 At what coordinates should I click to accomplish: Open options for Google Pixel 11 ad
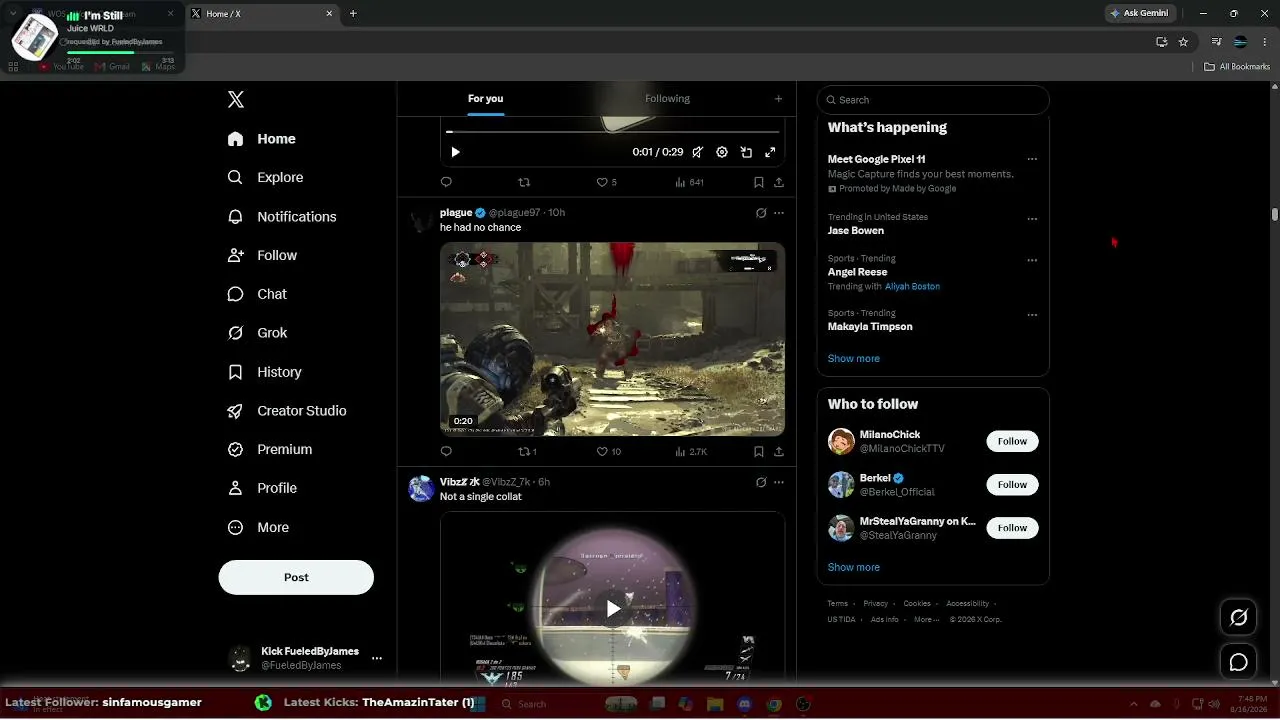coord(1032,159)
